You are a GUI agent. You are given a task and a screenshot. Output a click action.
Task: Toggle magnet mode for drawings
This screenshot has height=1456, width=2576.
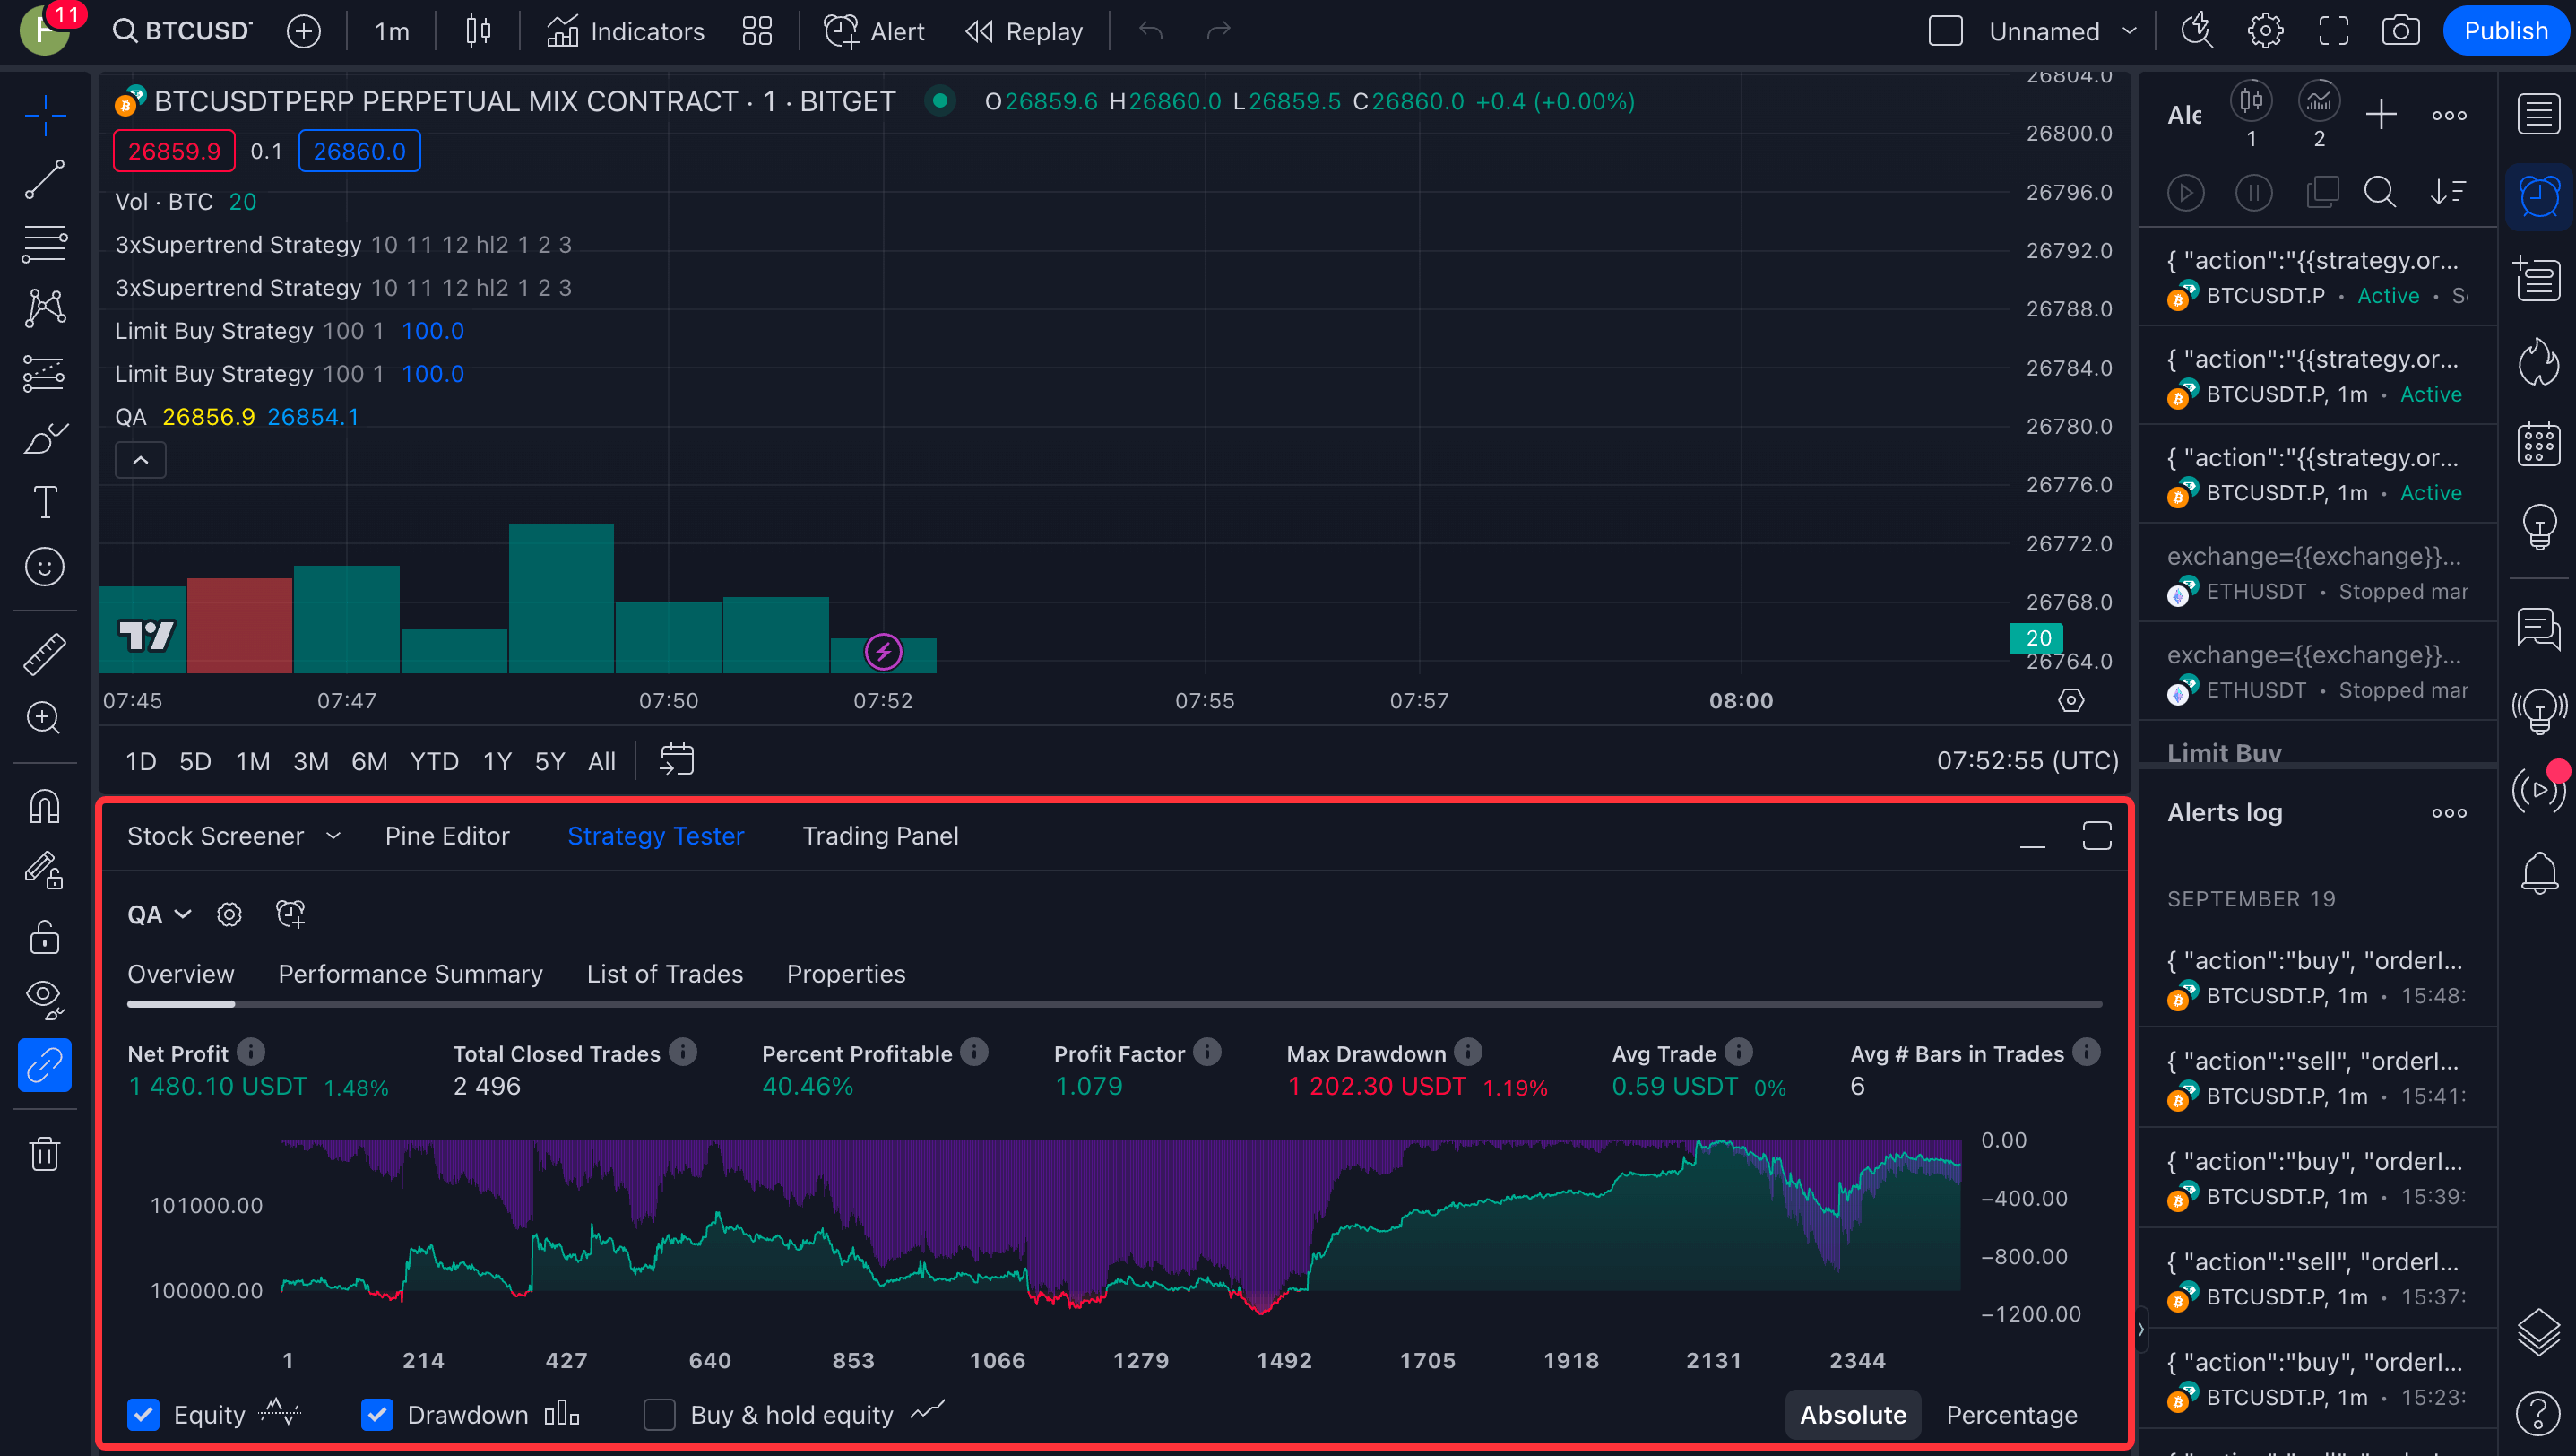coord(45,806)
